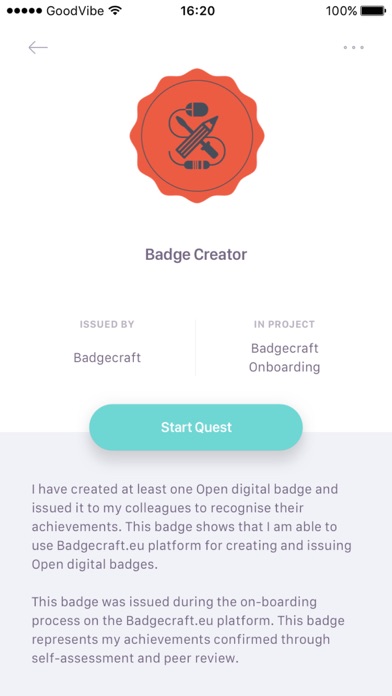Start the quest with the teal button
392x696 pixels.
point(196,427)
